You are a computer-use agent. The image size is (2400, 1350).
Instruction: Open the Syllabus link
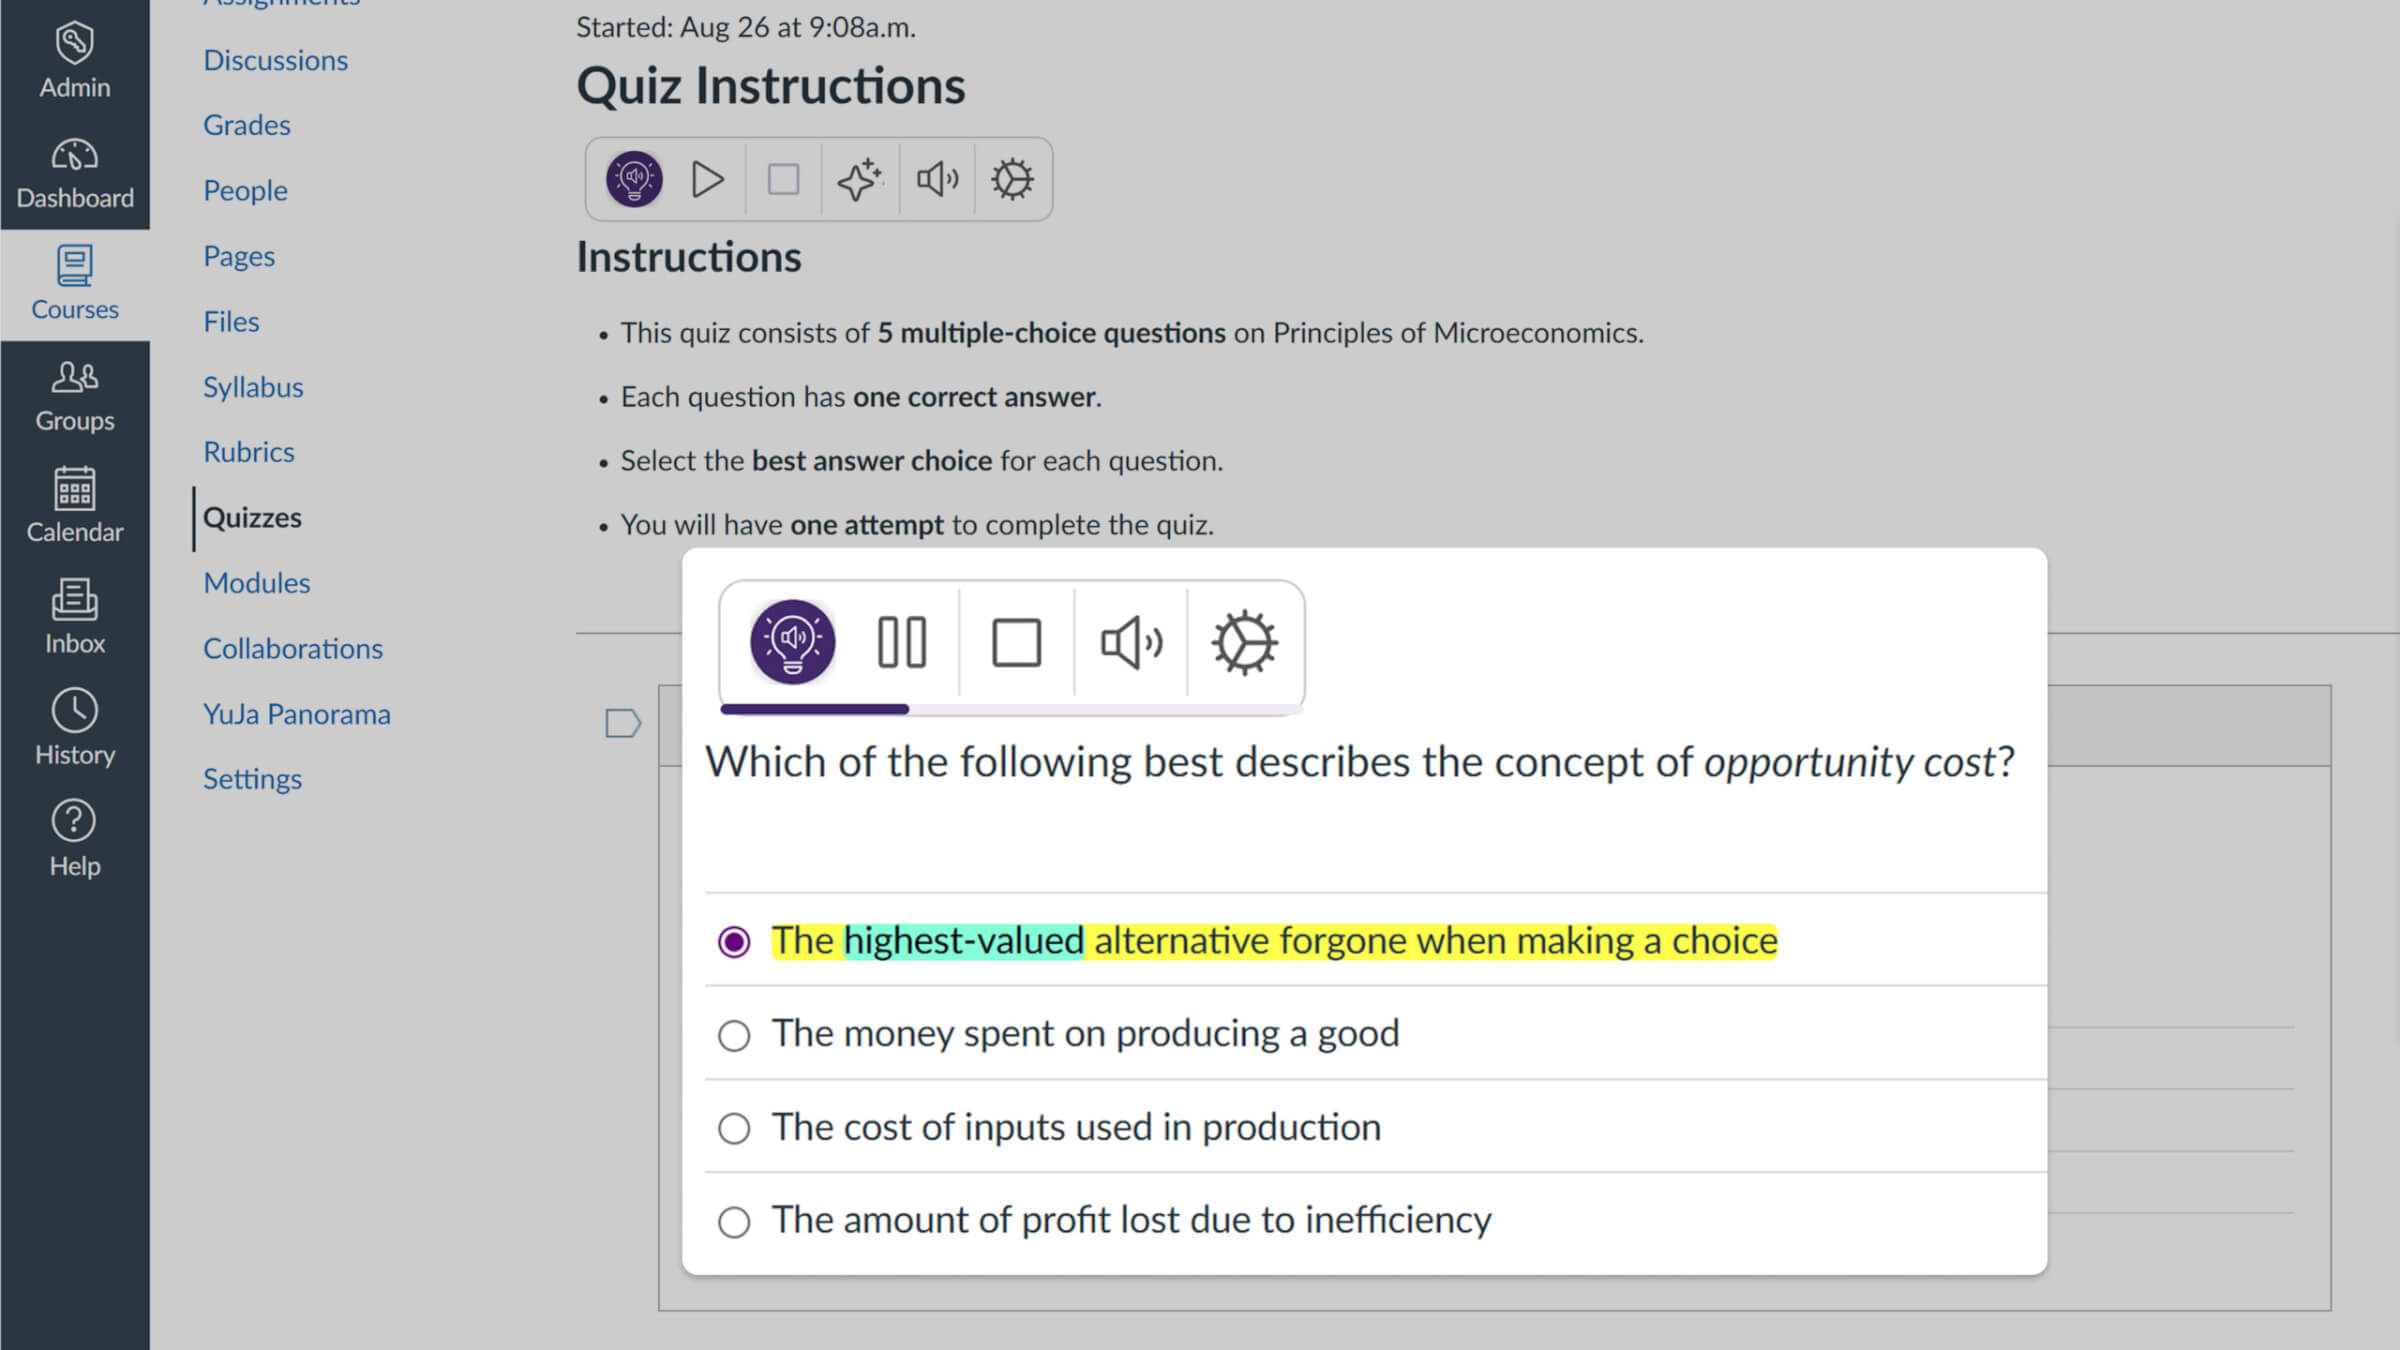(253, 387)
